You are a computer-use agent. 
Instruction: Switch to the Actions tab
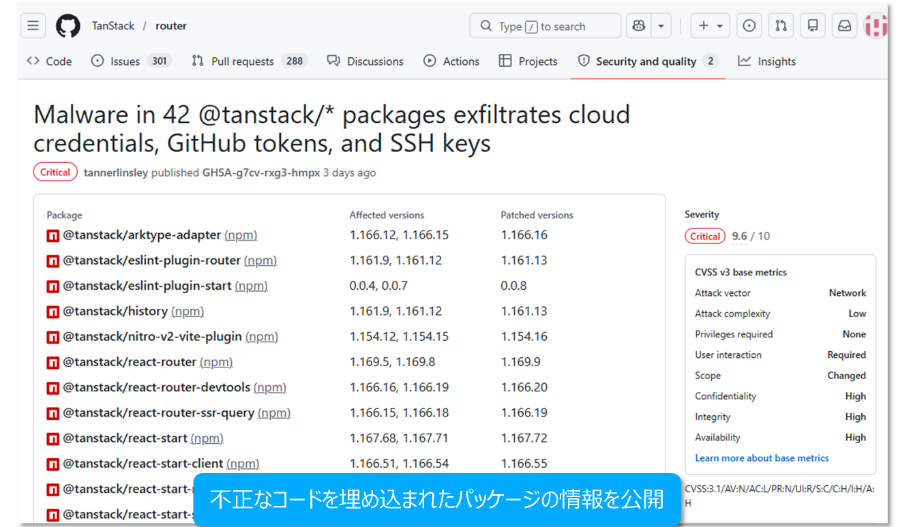451,61
